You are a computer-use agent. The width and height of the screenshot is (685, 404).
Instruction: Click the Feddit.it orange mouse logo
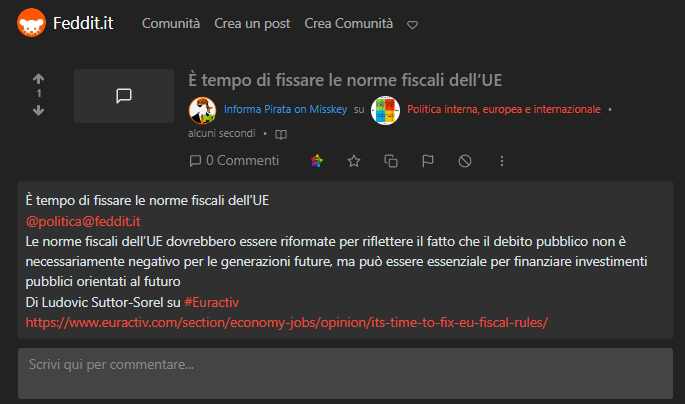click(31, 23)
